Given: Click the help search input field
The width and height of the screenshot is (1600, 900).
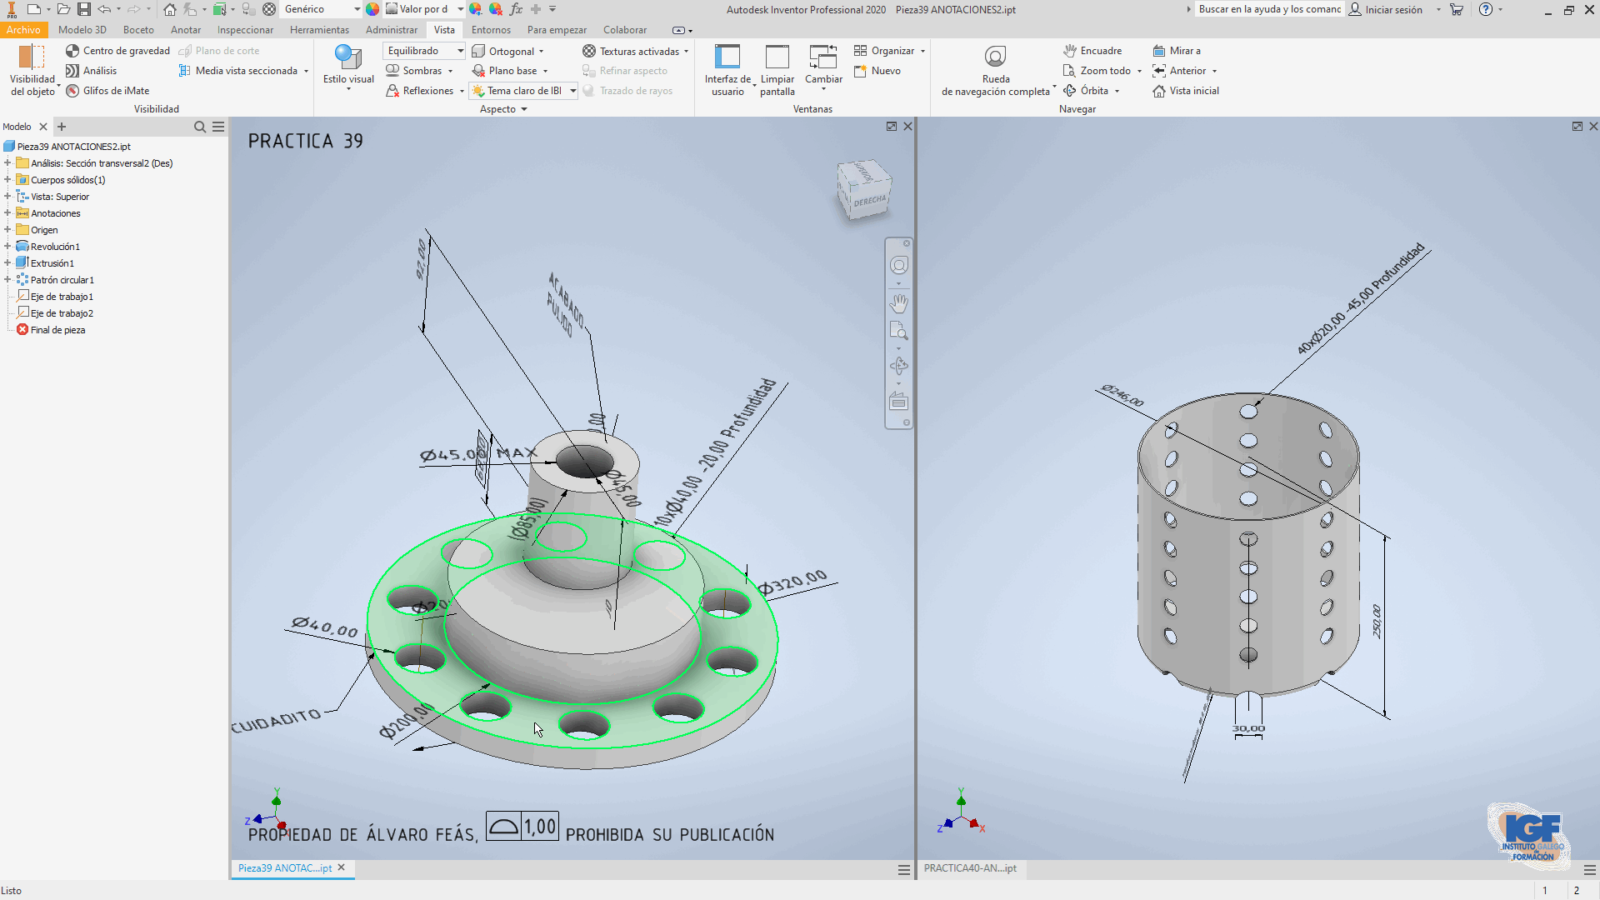Looking at the screenshot, I should point(1269,10).
